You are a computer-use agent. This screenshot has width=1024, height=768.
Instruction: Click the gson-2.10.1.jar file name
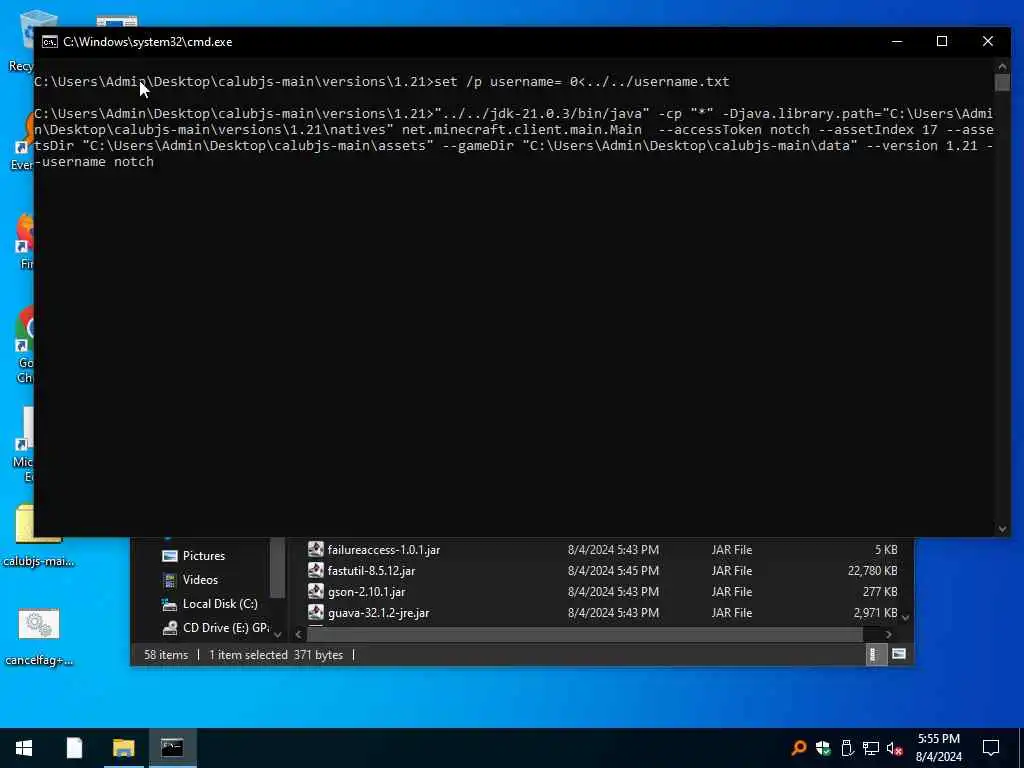coord(366,592)
